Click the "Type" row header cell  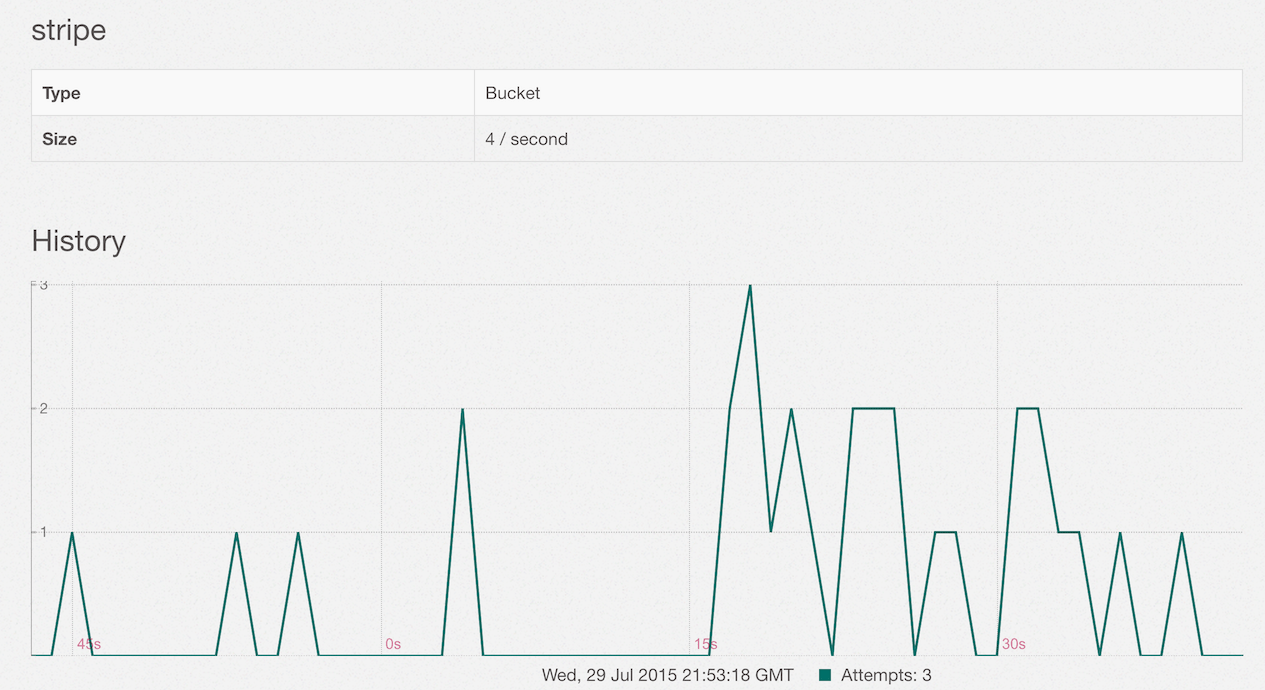coord(61,93)
